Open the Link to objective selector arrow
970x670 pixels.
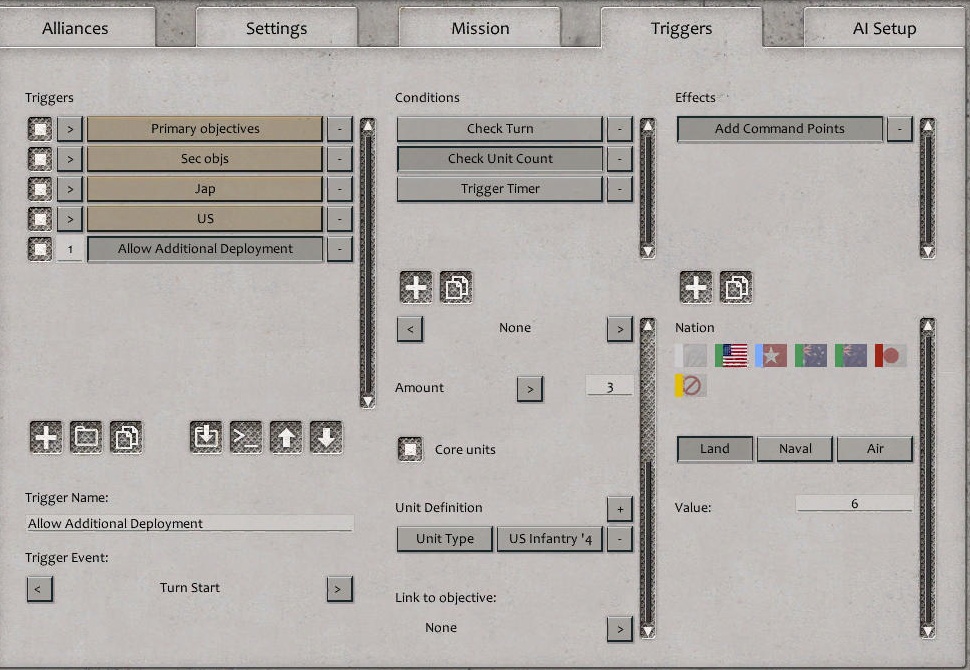[620, 629]
